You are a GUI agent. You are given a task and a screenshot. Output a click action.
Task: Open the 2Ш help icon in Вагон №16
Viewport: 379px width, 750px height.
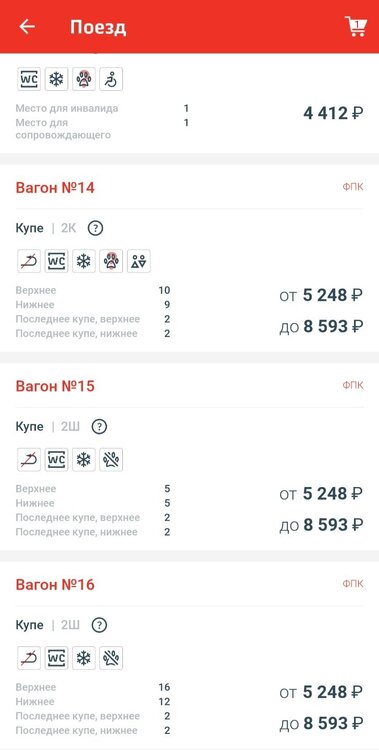[x=99, y=625]
